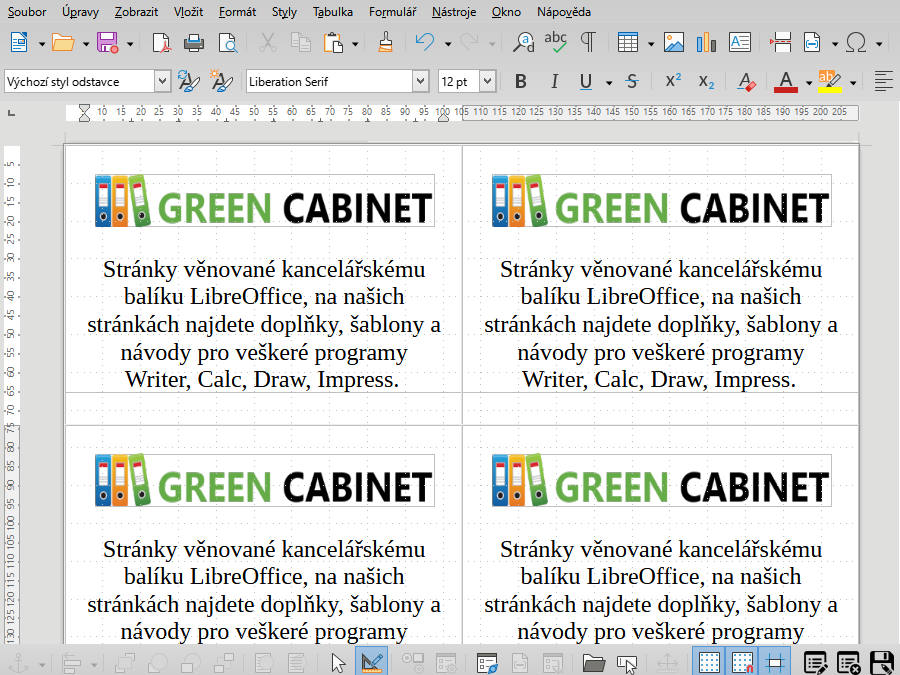This screenshot has height=675, width=900.
Task: Toggle form design mode
Action: (x=372, y=664)
